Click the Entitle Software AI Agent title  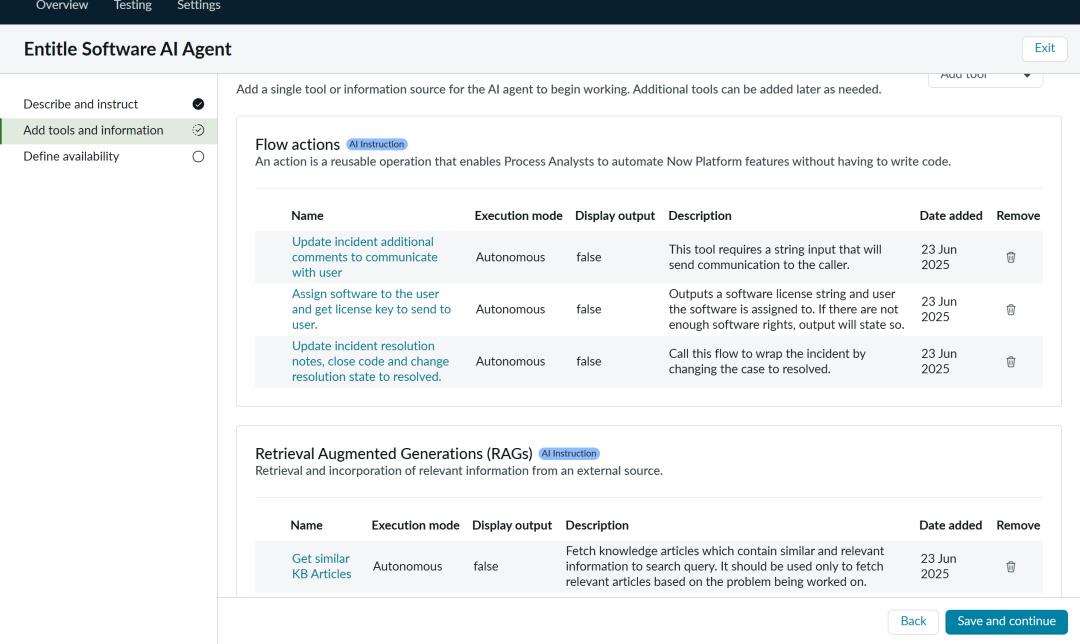(127, 49)
